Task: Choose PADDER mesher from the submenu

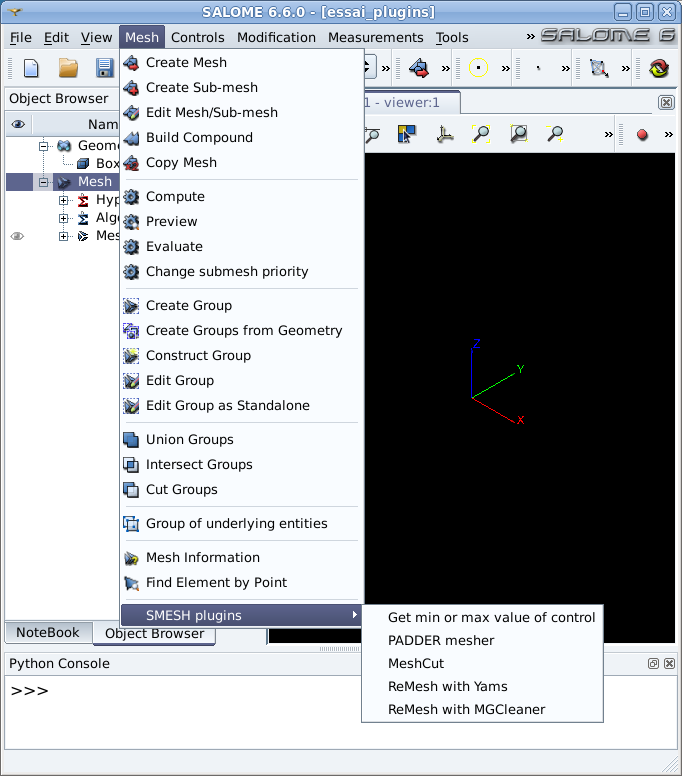Action: click(441, 641)
